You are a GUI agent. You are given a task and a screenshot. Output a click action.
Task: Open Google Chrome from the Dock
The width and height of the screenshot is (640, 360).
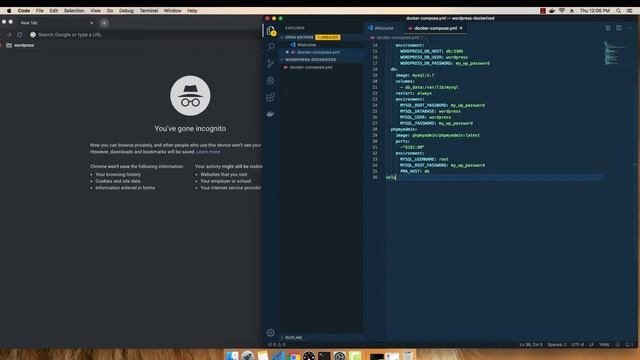click(293, 356)
